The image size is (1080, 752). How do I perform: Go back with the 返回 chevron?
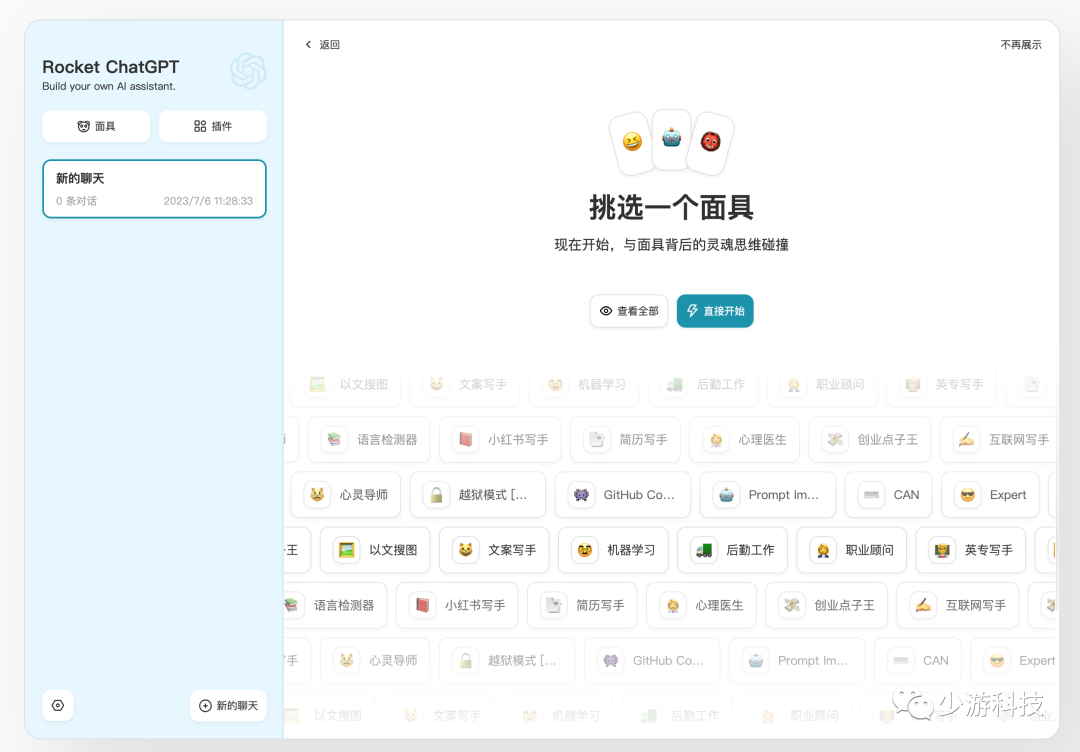322,45
